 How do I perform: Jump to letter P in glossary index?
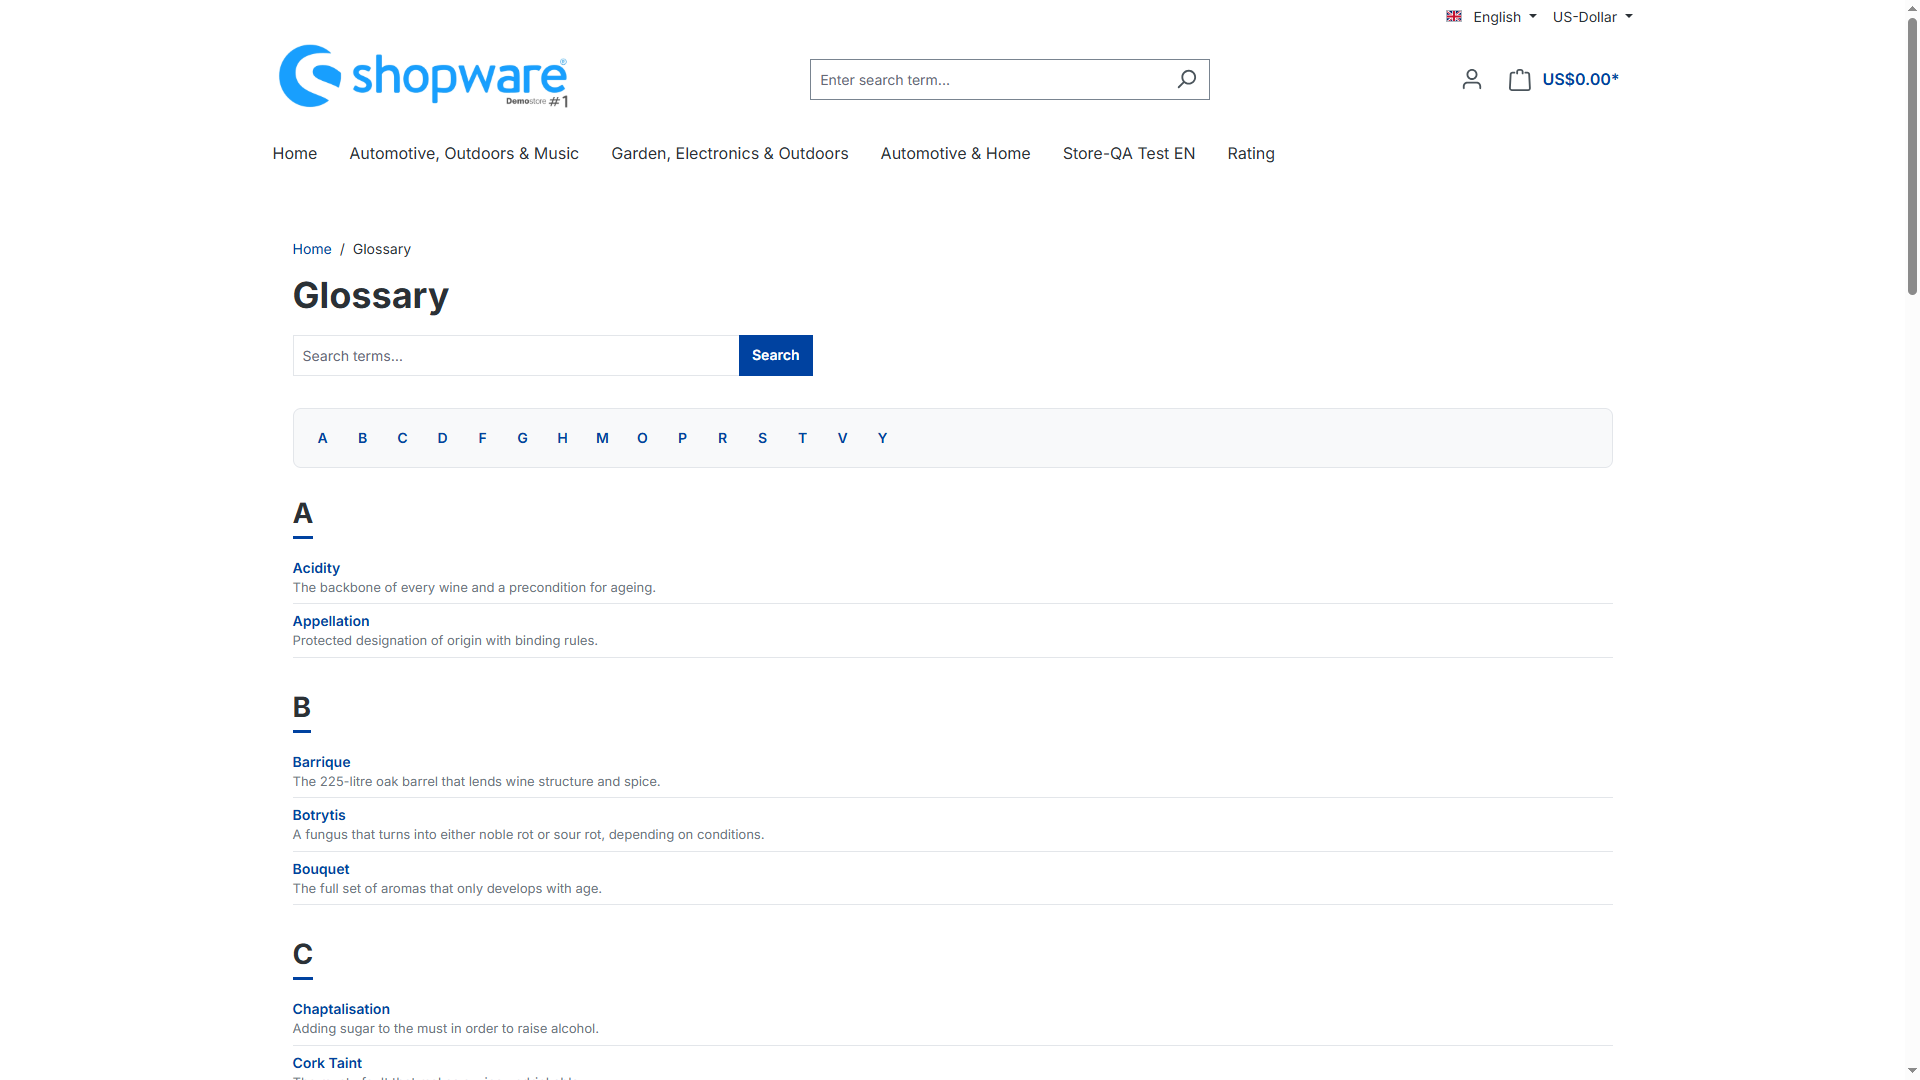point(683,438)
